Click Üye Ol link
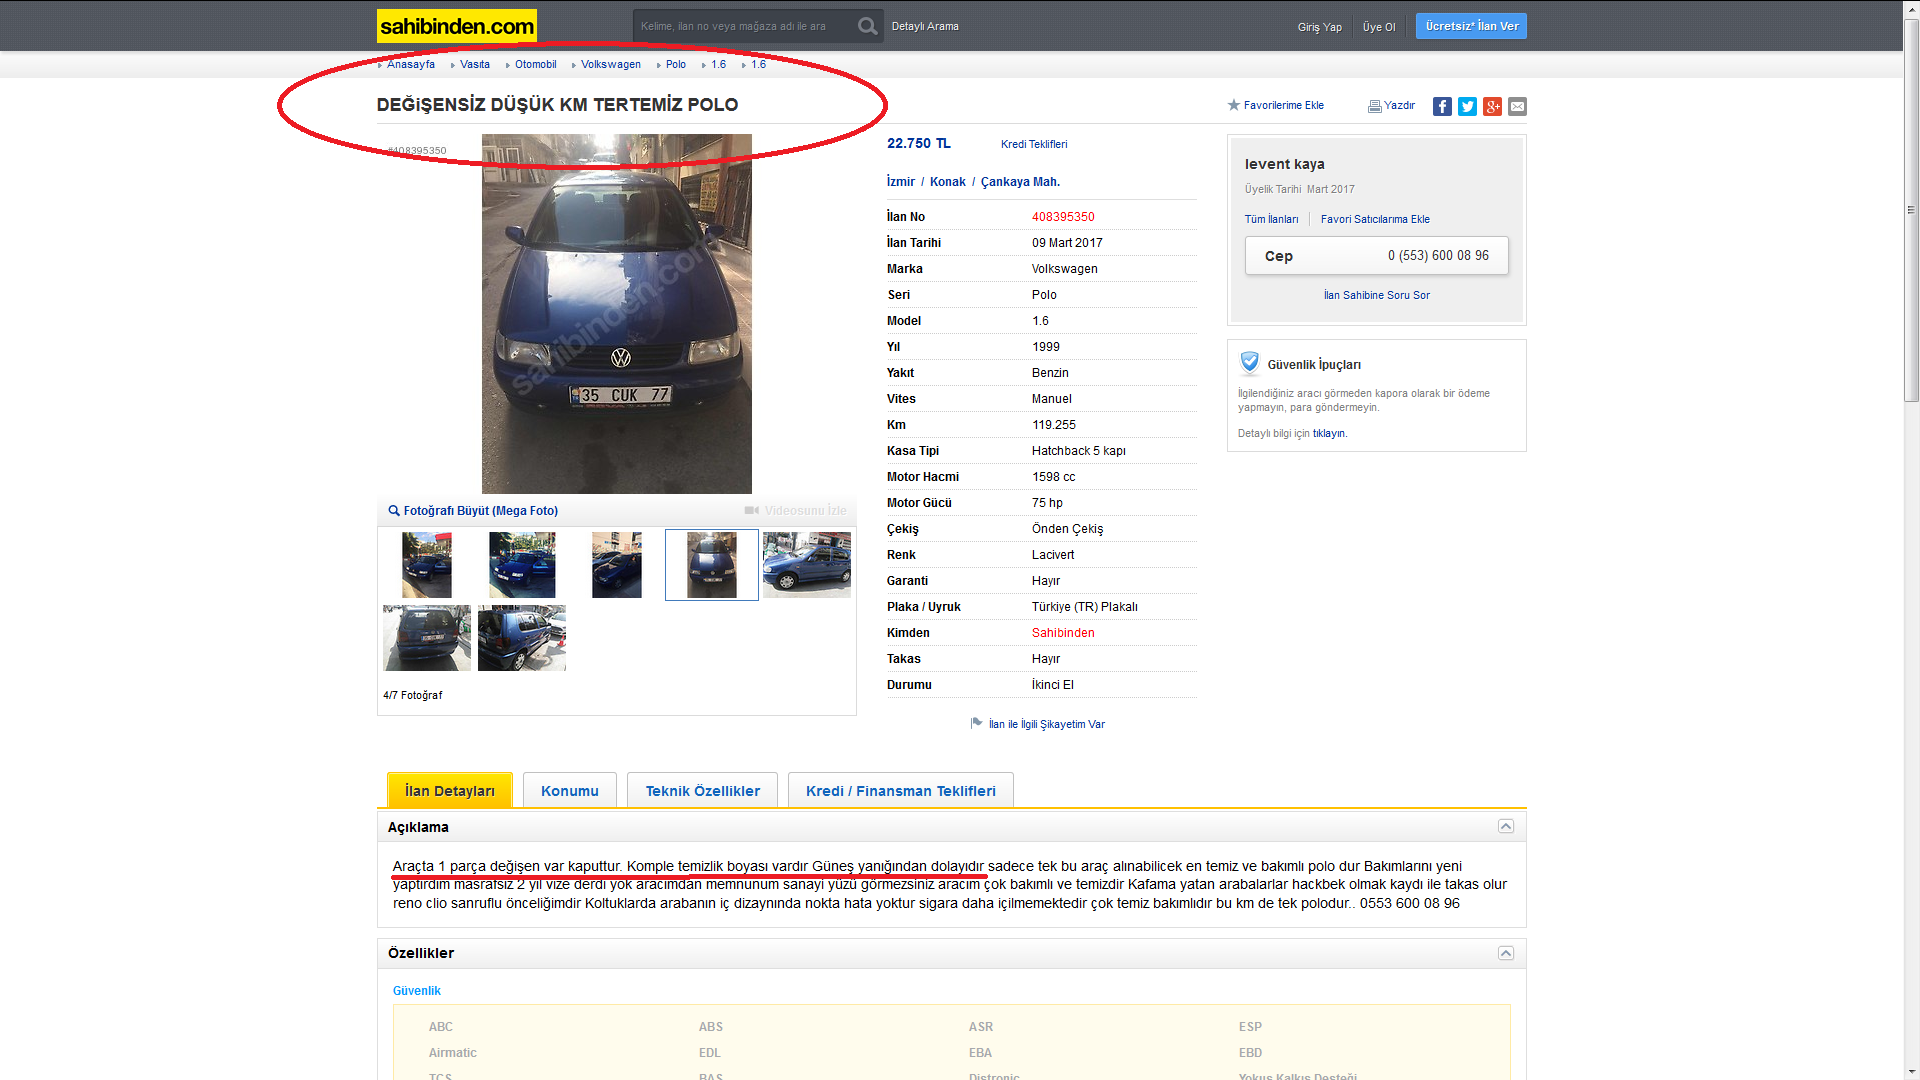Screen dimensions: 1920x1080 pyautogui.click(x=1379, y=27)
